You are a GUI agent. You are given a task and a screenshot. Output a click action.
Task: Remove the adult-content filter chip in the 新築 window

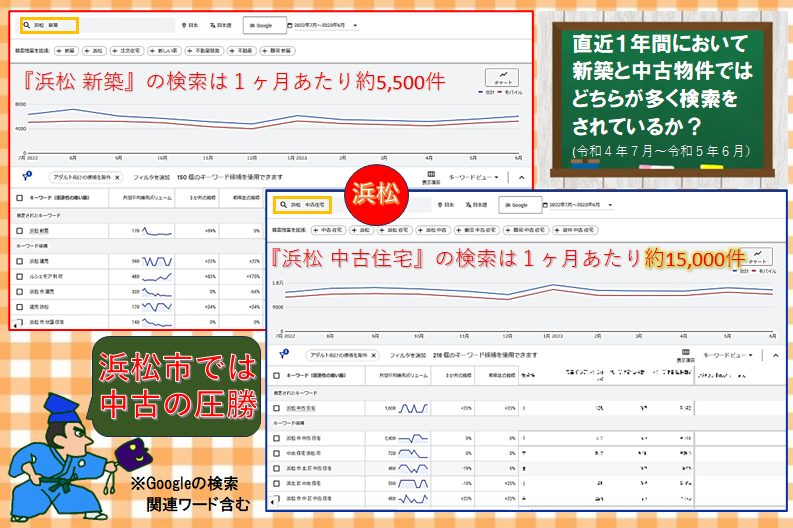(x=117, y=178)
